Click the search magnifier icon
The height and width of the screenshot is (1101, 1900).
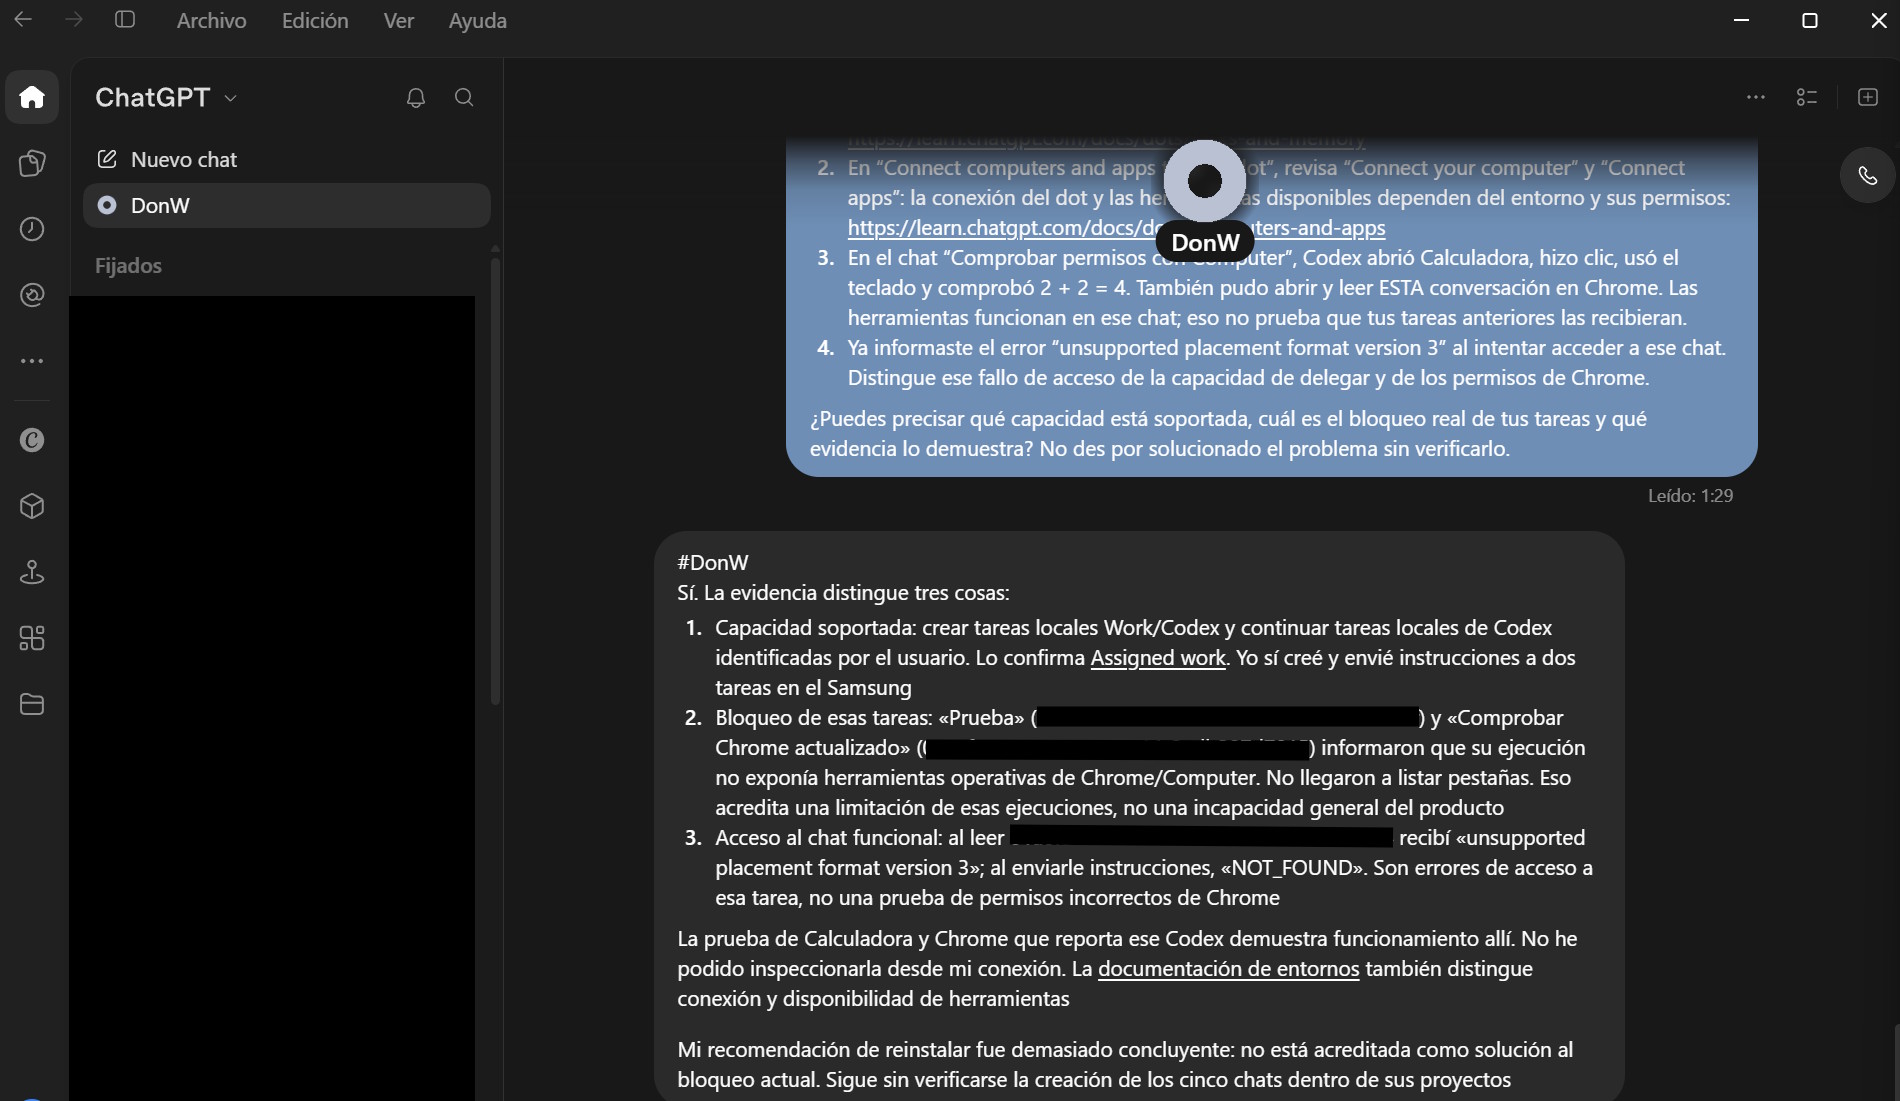pos(464,97)
